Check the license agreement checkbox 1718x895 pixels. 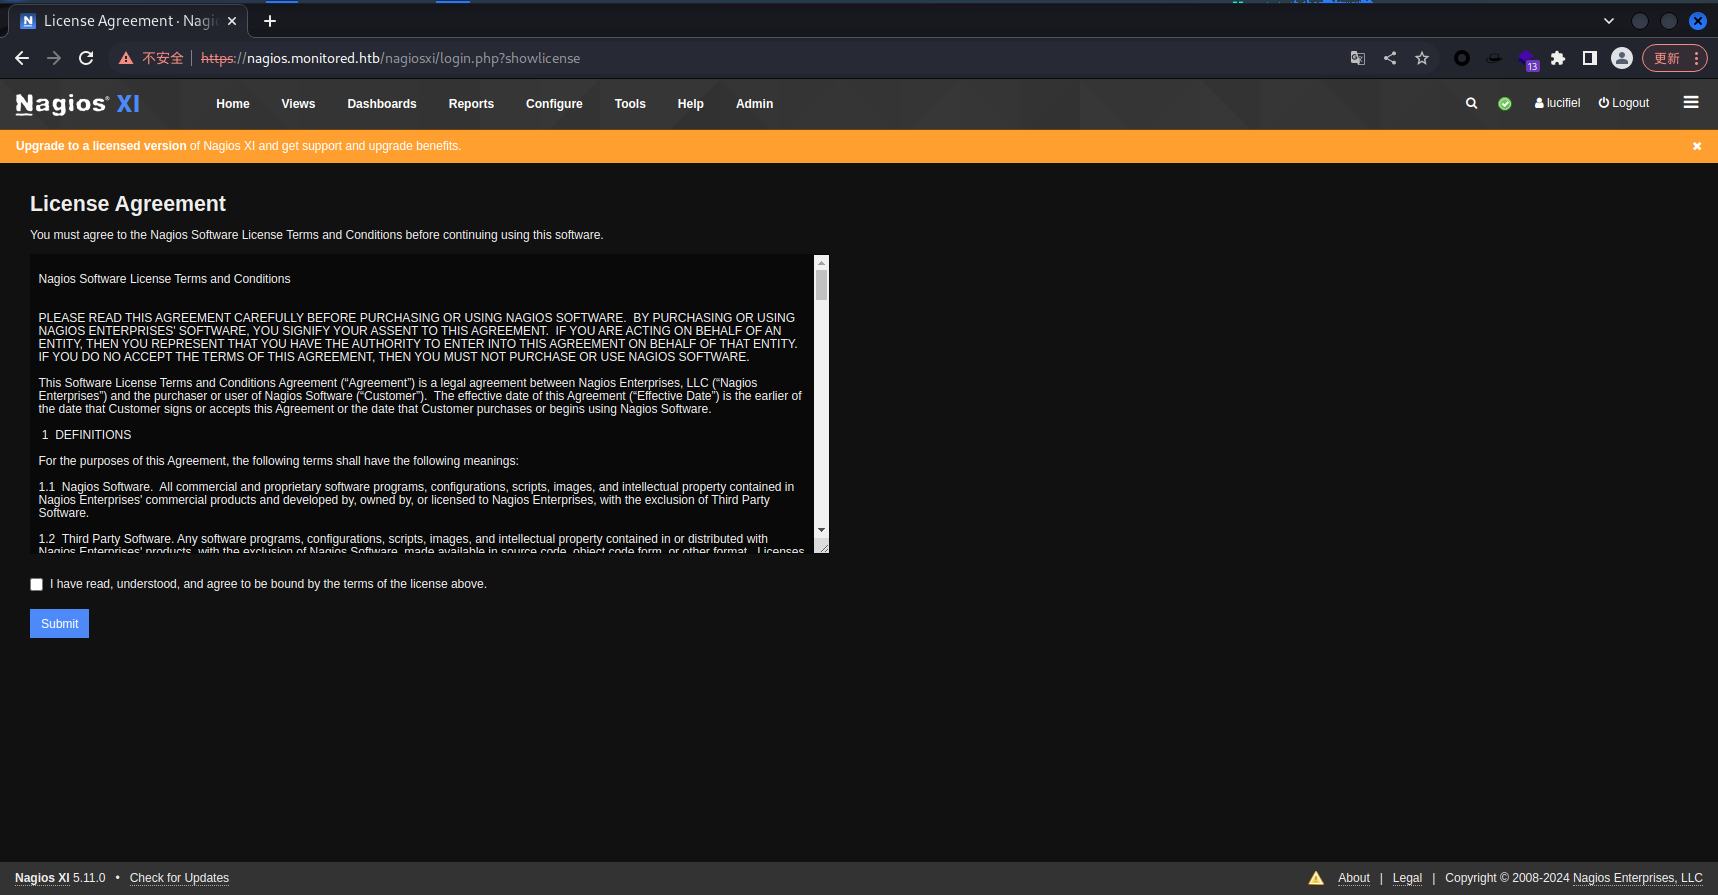coord(37,585)
